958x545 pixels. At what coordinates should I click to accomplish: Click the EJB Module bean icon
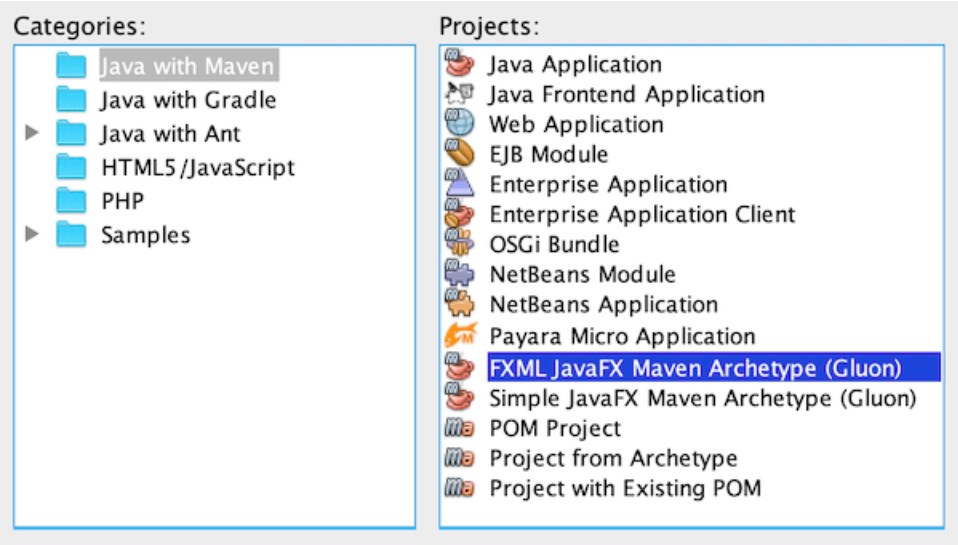459,153
